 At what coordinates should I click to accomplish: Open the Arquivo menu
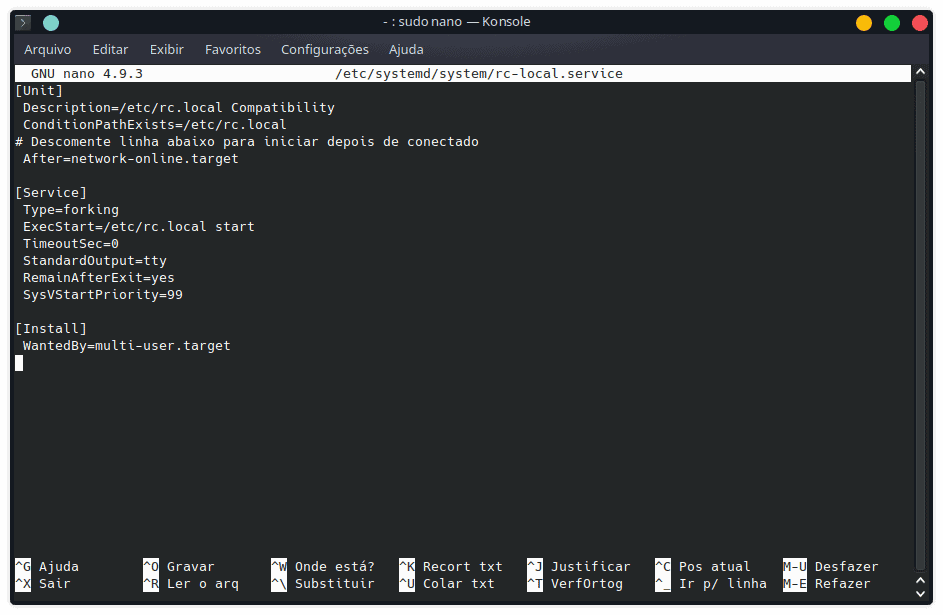[x=48, y=50]
